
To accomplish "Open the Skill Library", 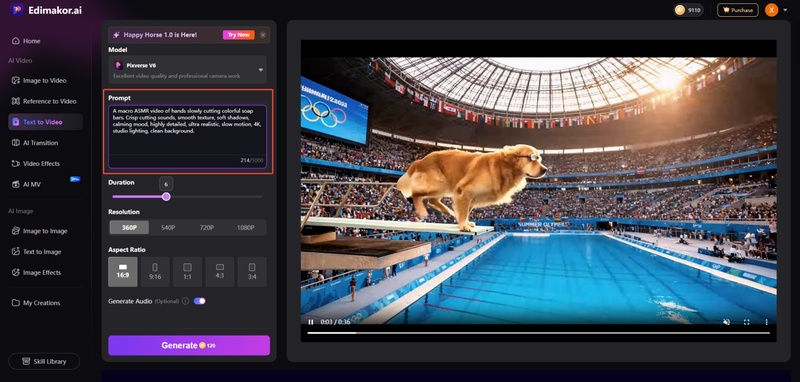I will 44,361.
